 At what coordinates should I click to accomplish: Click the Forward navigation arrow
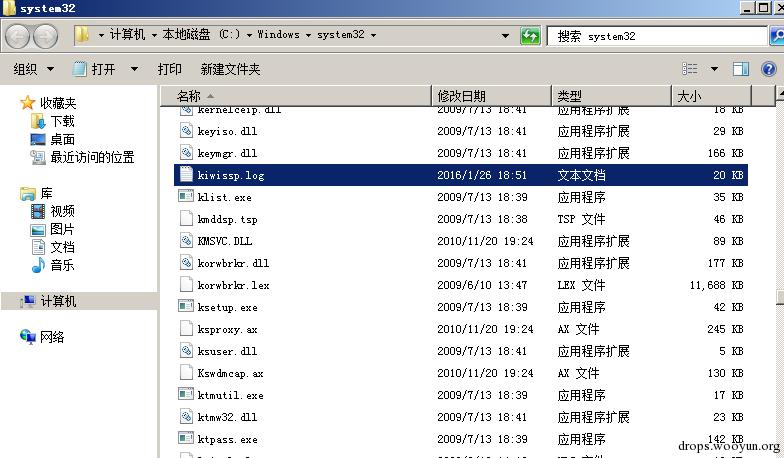[46, 36]
